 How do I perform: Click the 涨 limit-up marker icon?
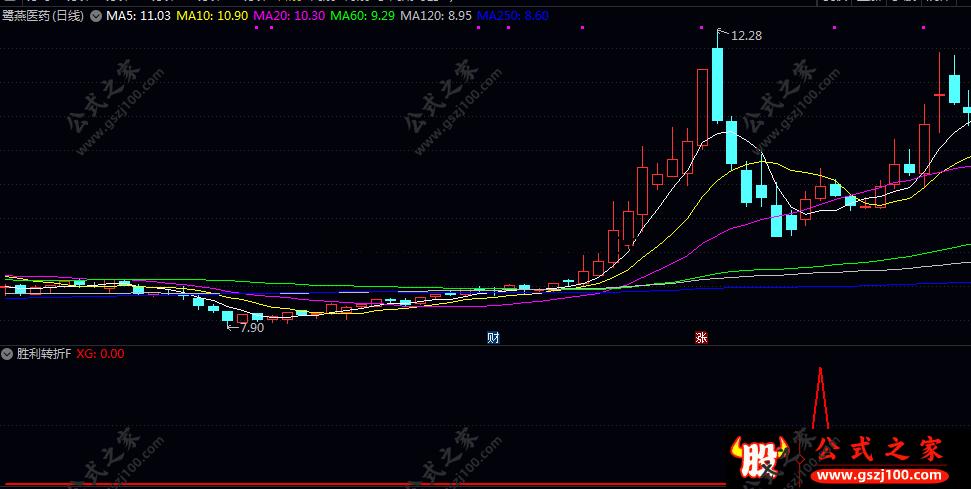(701, 337)
